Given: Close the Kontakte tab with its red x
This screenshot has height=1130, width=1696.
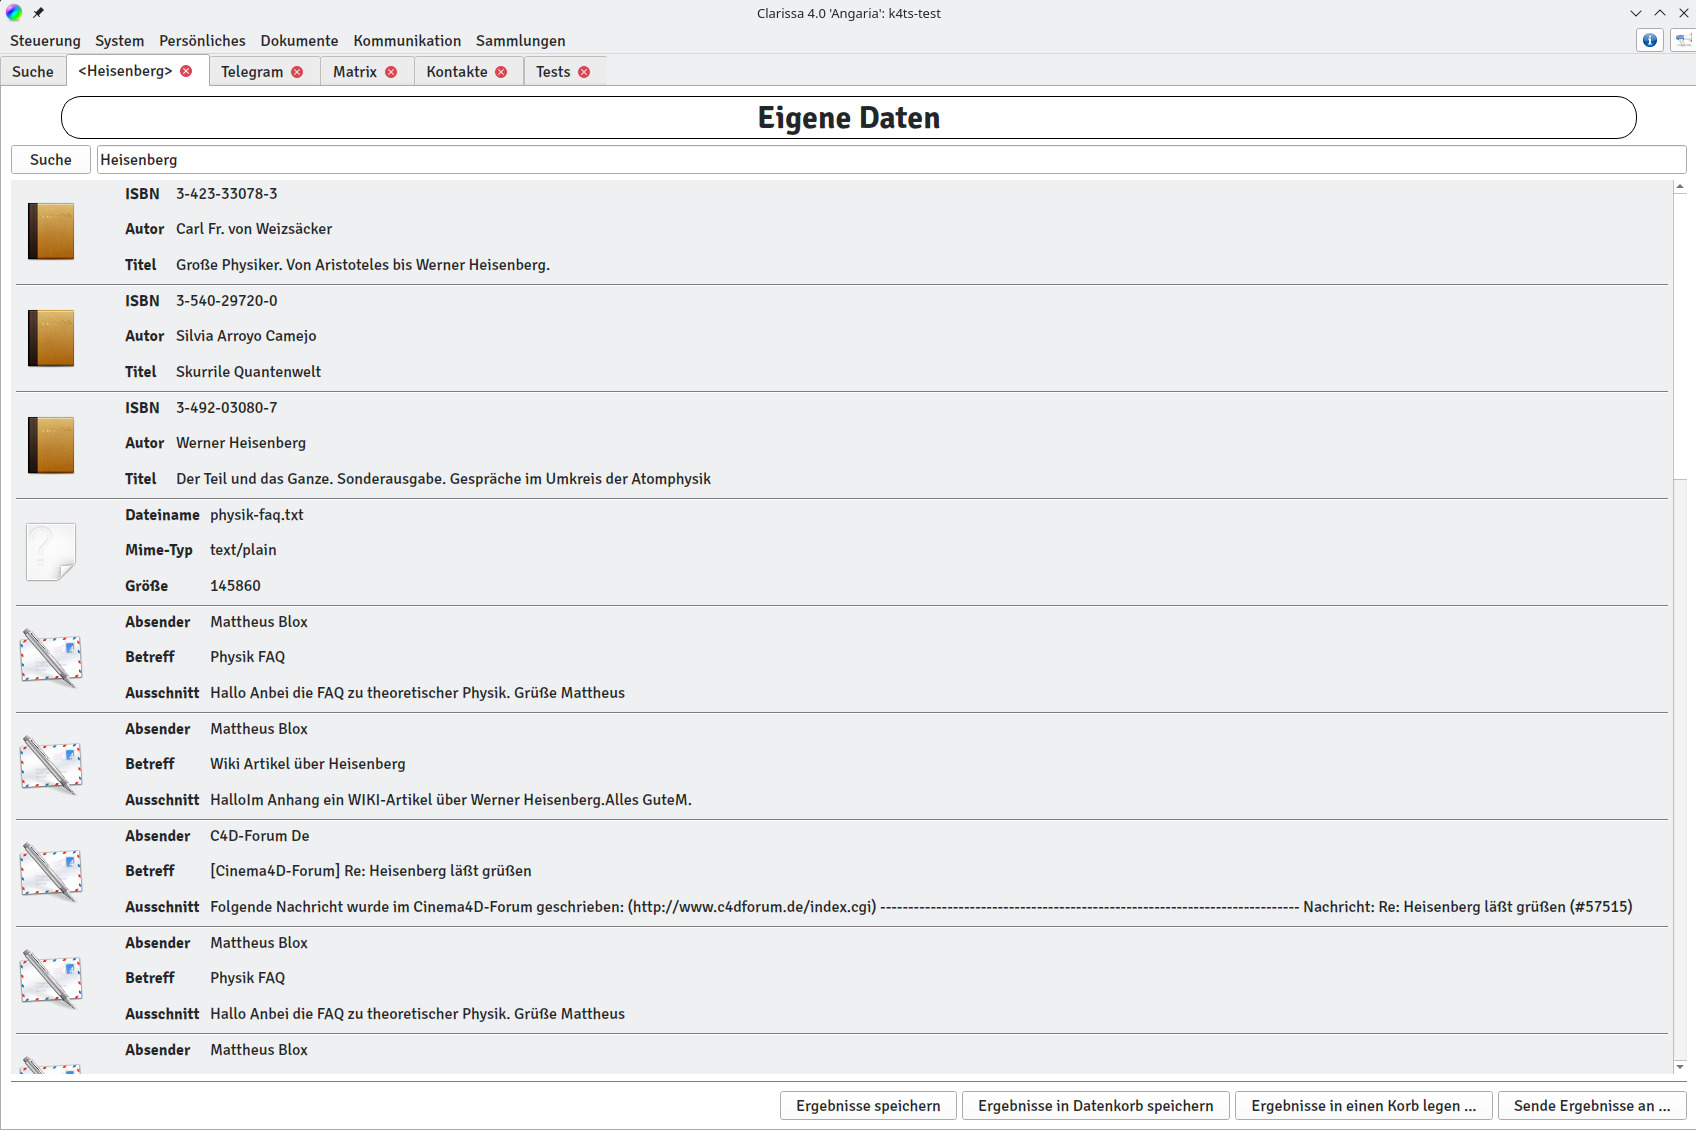Looking at the screenshot, I should coord(501,72).
